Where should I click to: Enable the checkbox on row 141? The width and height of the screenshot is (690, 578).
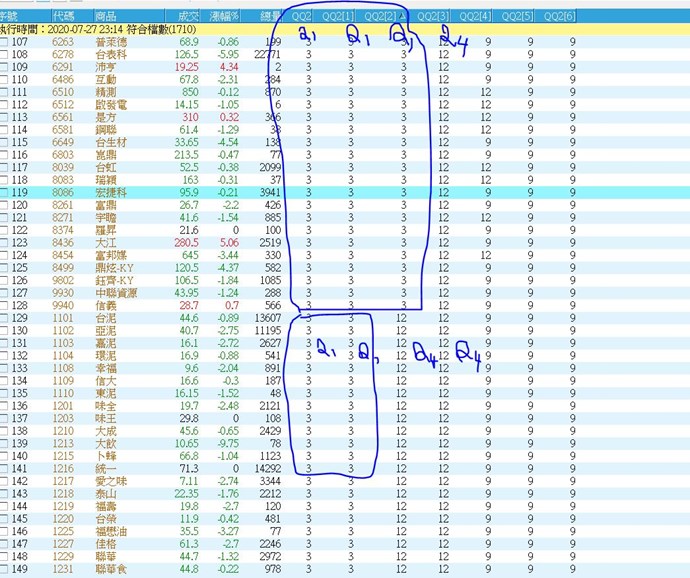[x=5, y=466]
